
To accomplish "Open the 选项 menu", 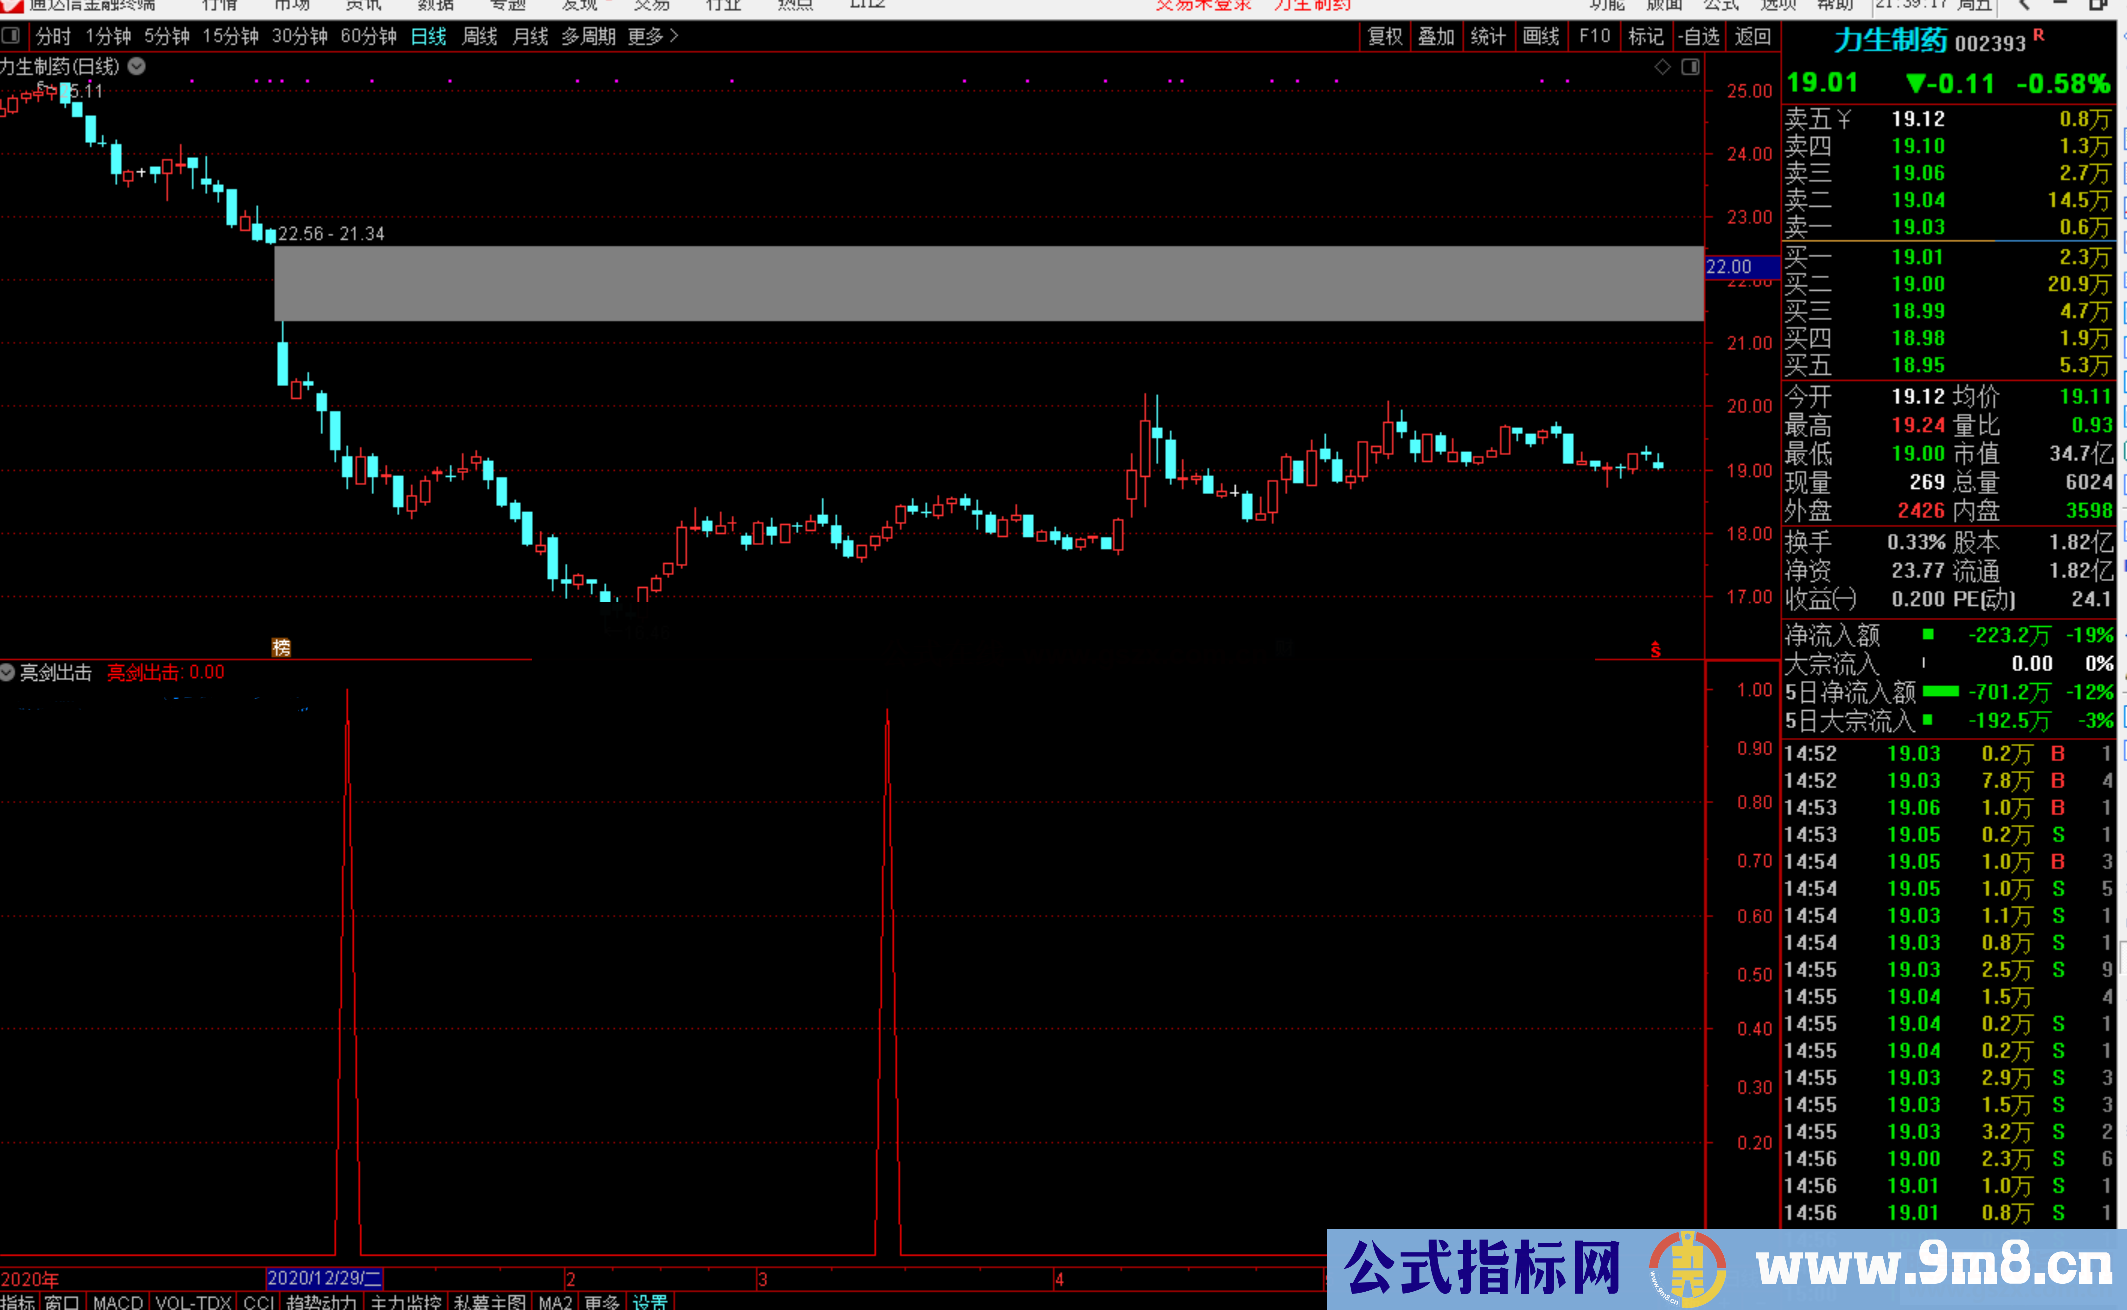I will tap(1778, 5).
